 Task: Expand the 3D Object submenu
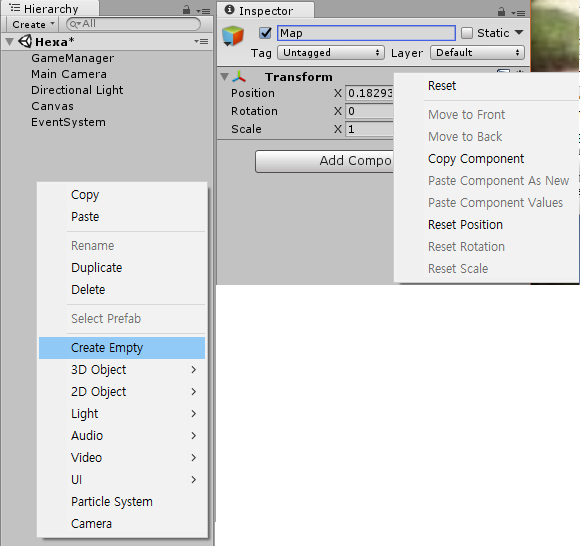coord(122,370)
